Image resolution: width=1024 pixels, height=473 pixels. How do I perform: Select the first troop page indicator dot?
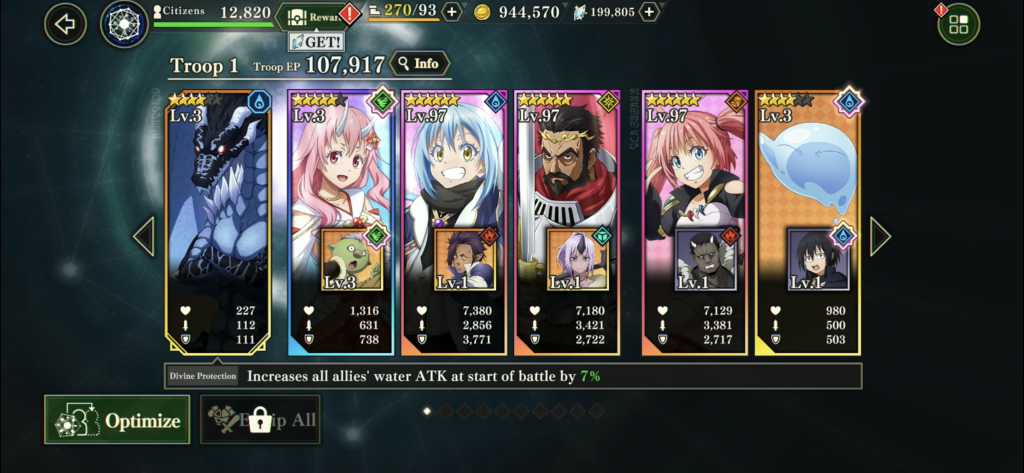pyautogui.click(x=427, y=411)
